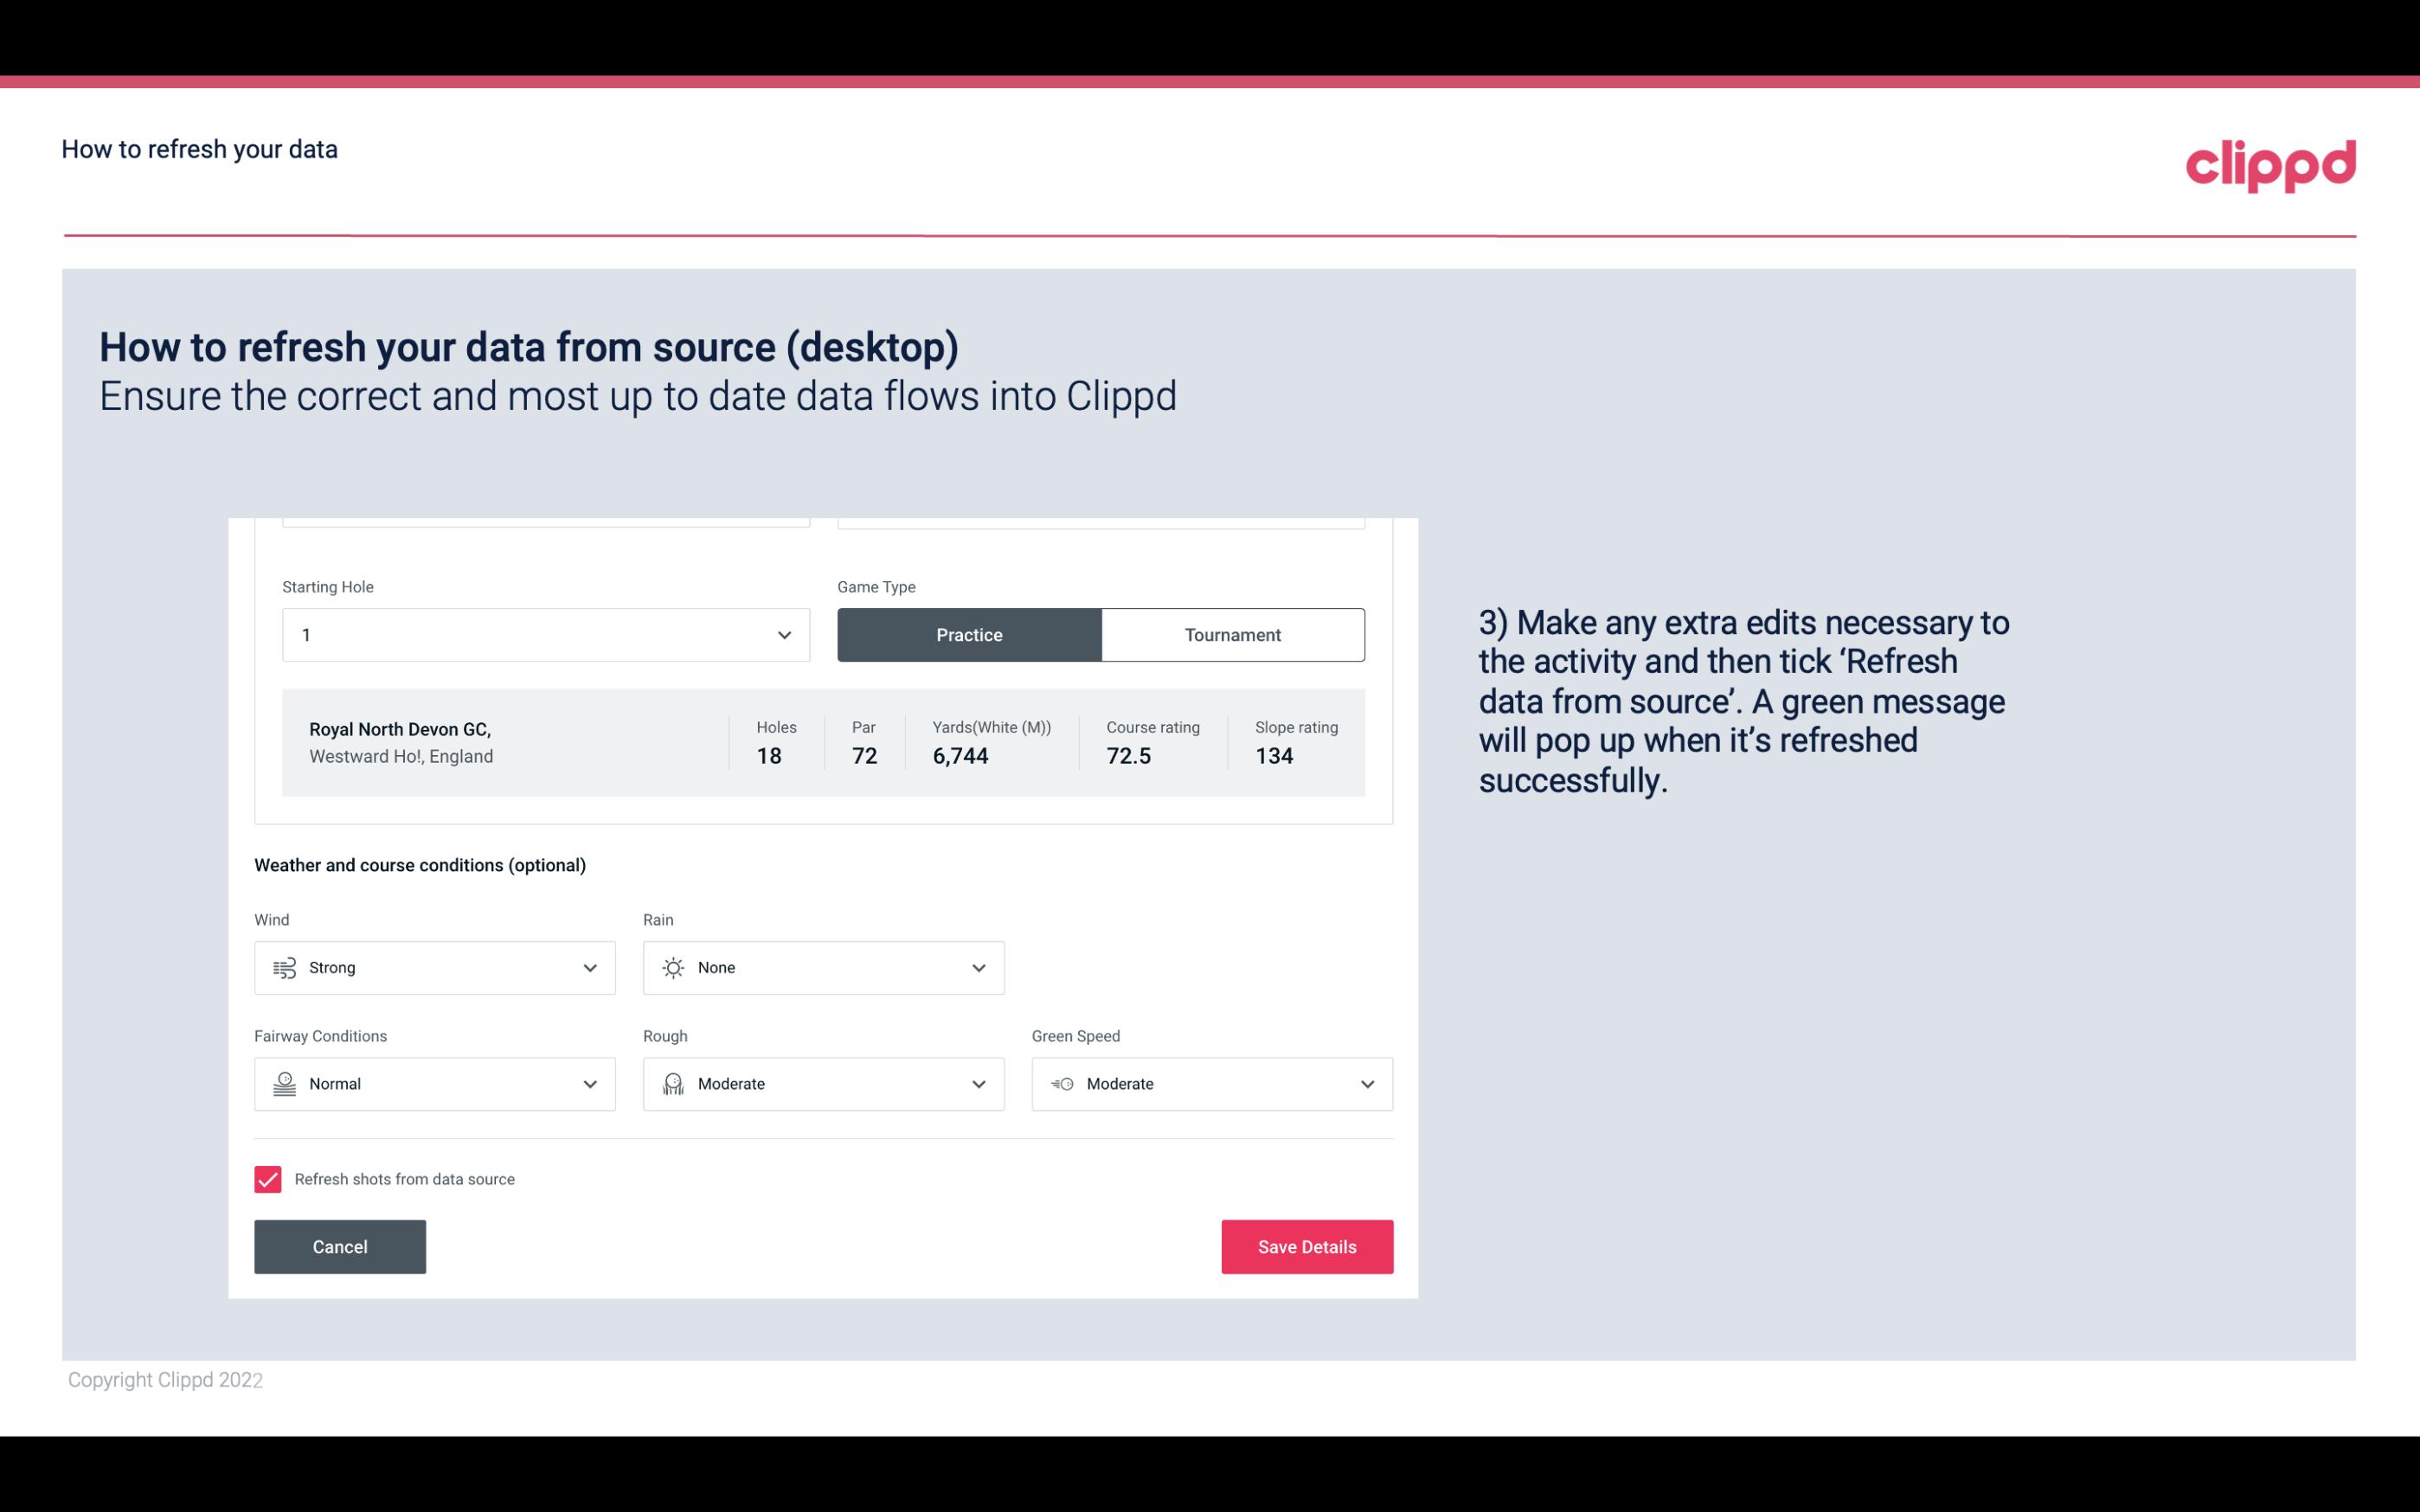The height and width of the screenshot is (1512, 2420).
Task: Expand the Wind condition dropdown
Action: (x=589, y=967)
